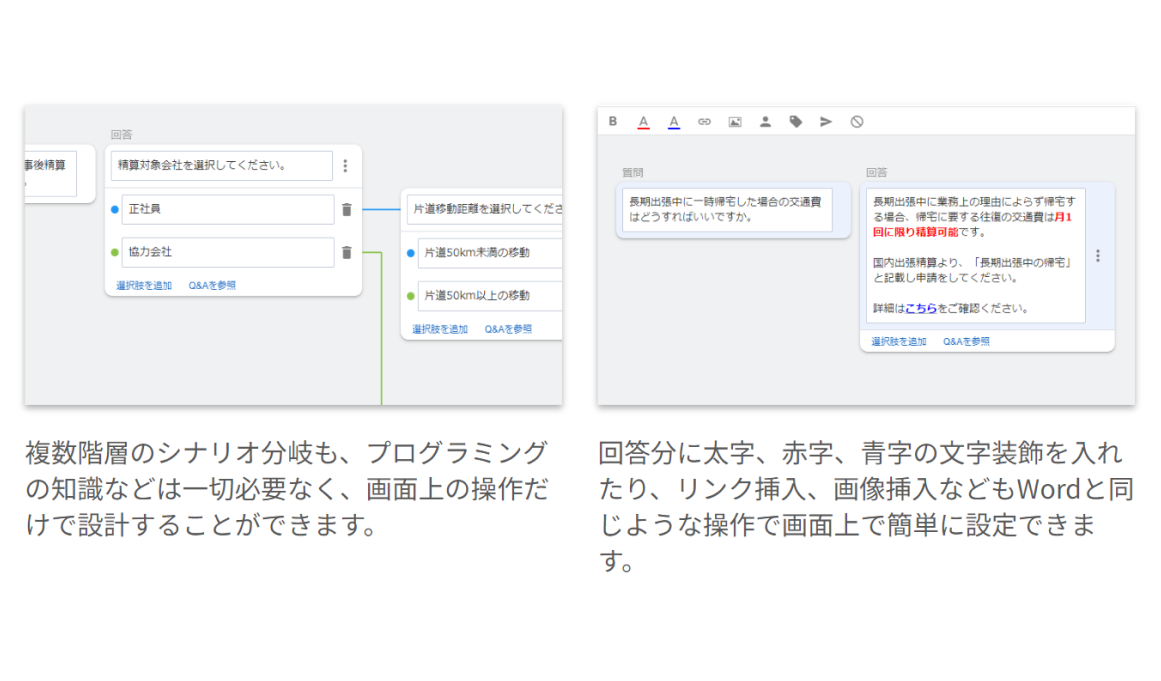
Task: Edit 片道移動距離を選択 field
Action: tap(484, 209)
